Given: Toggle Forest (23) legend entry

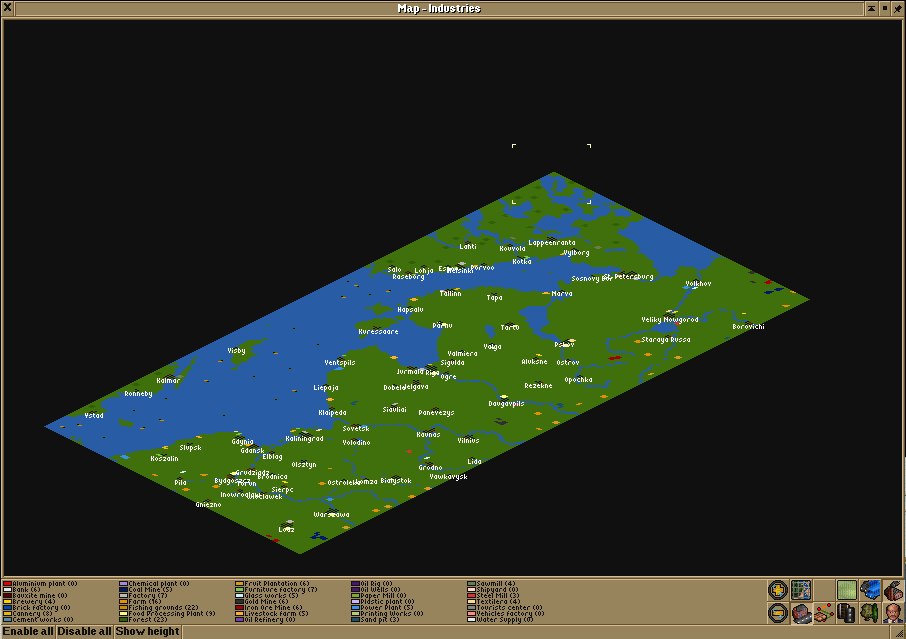Looking at the screenshot, I should [143, 619].
